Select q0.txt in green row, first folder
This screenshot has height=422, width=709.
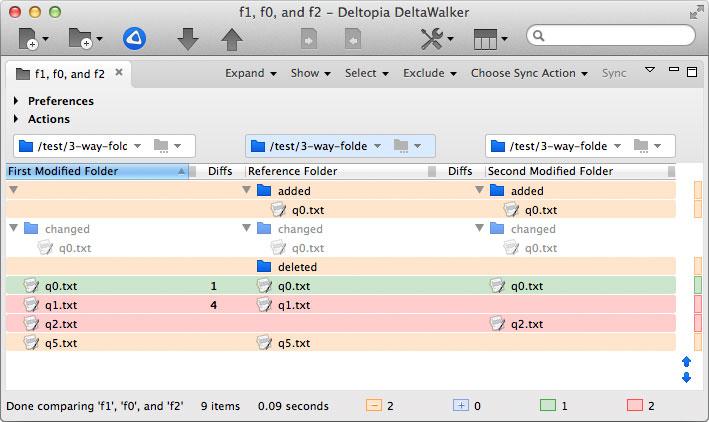point(61,286)
